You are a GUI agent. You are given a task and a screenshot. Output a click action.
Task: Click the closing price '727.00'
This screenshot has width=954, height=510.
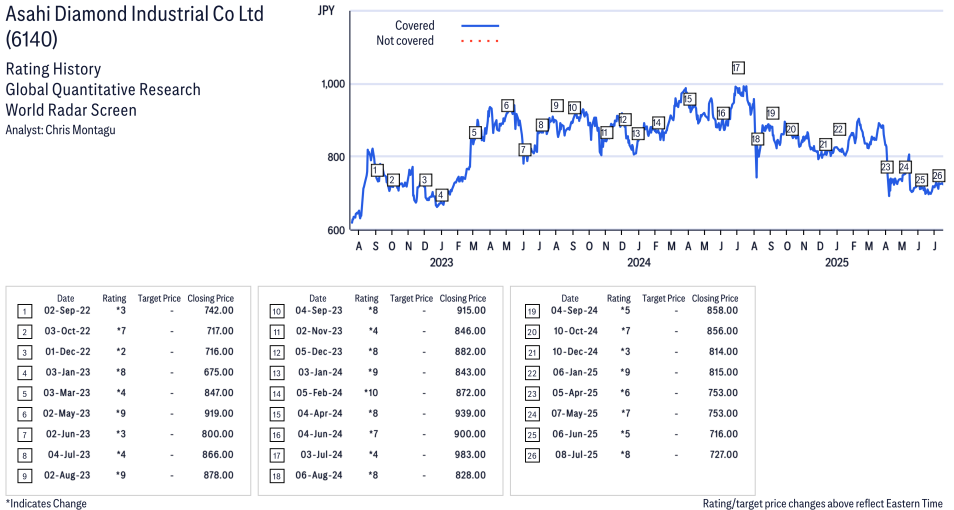coord(723,455)
